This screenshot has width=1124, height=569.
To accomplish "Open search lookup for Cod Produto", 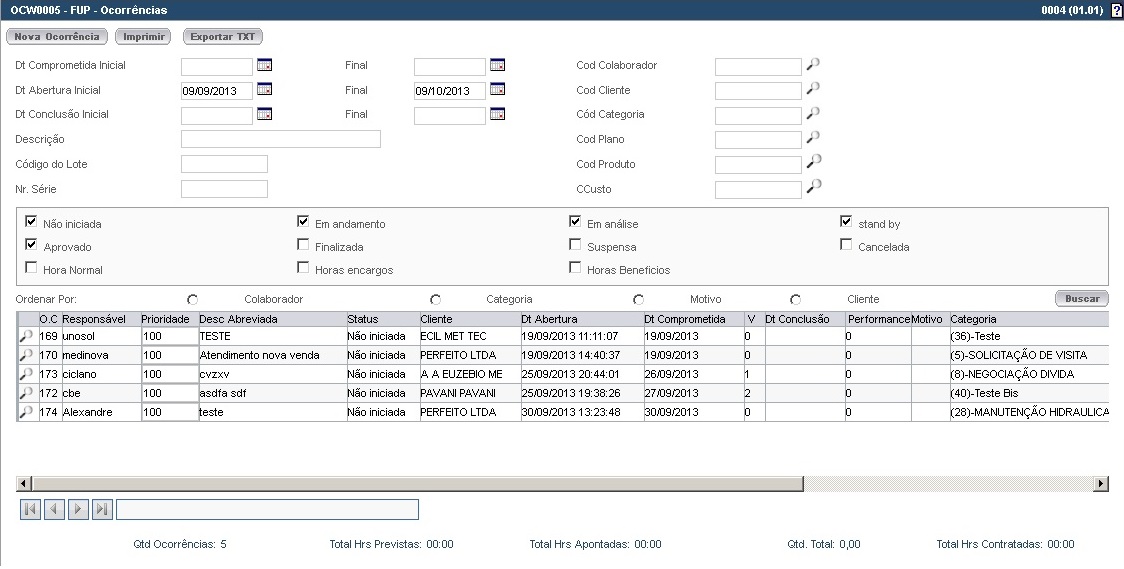I will 814,161.
